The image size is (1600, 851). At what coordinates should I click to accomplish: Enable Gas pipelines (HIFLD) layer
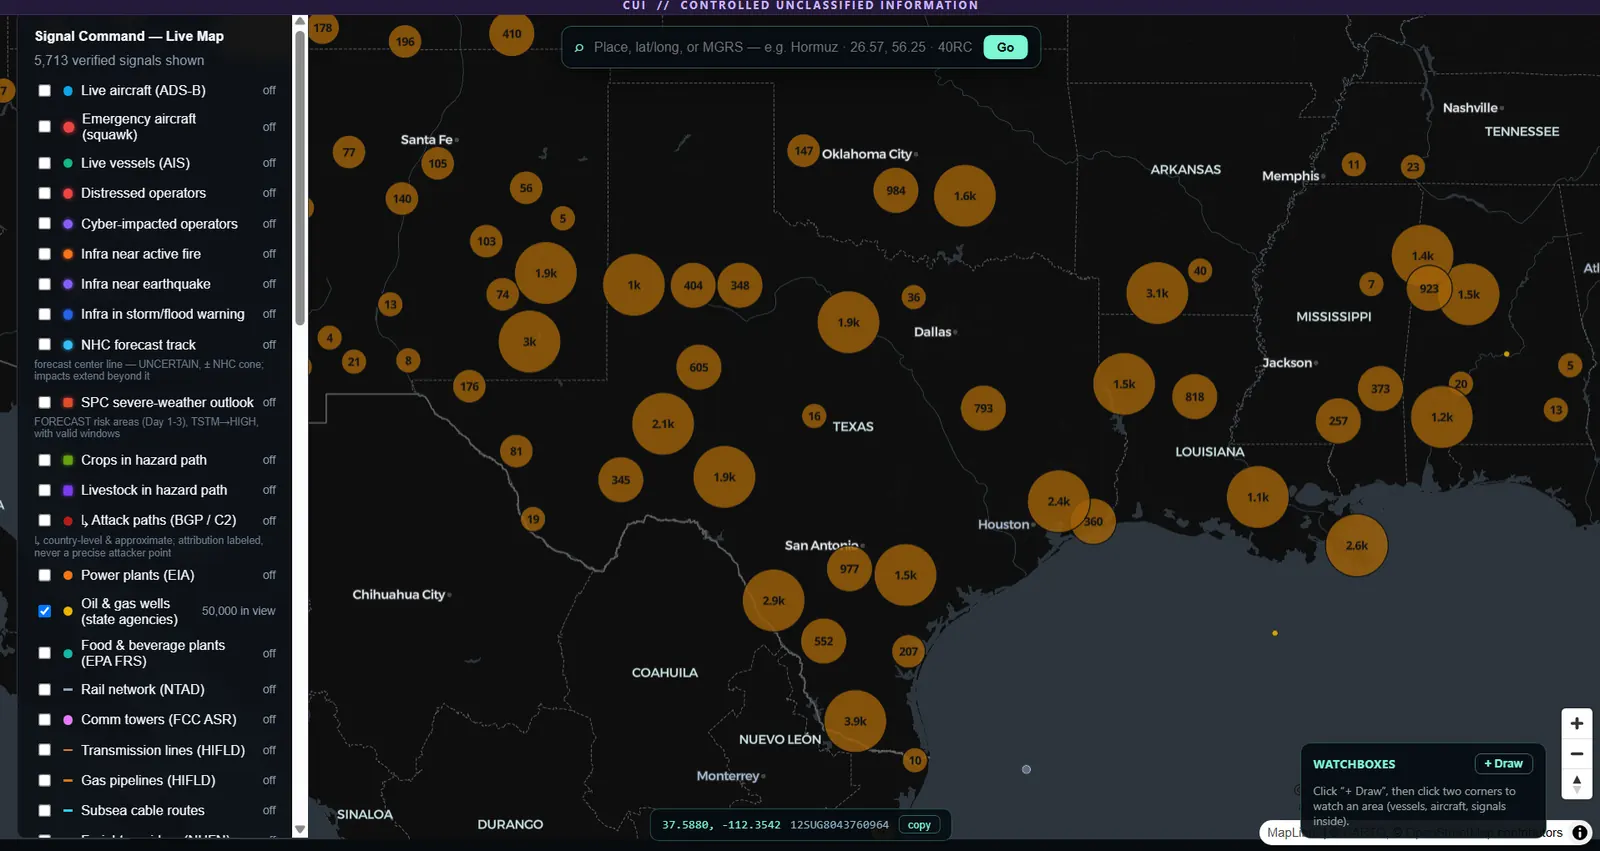(x=44, y=780)
